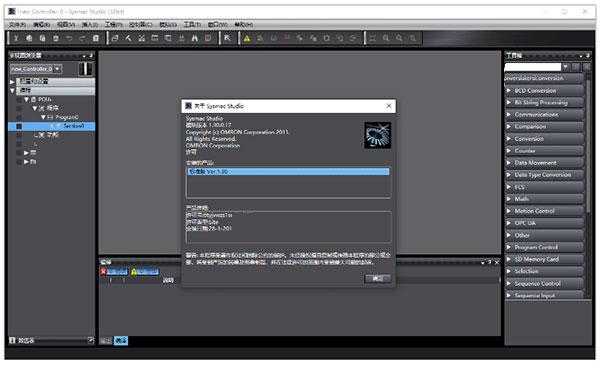600x365 pixels.
Task: Click the red error filter icon in build pane
Action: click(103, 272)
